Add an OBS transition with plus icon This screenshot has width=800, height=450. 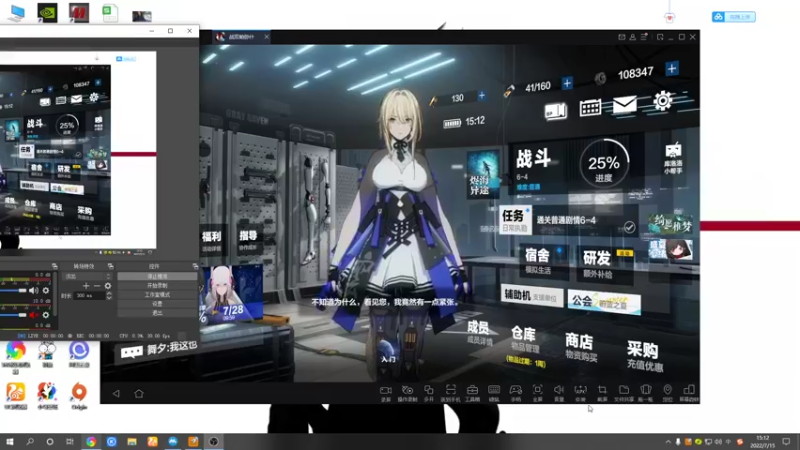point(86,286)
